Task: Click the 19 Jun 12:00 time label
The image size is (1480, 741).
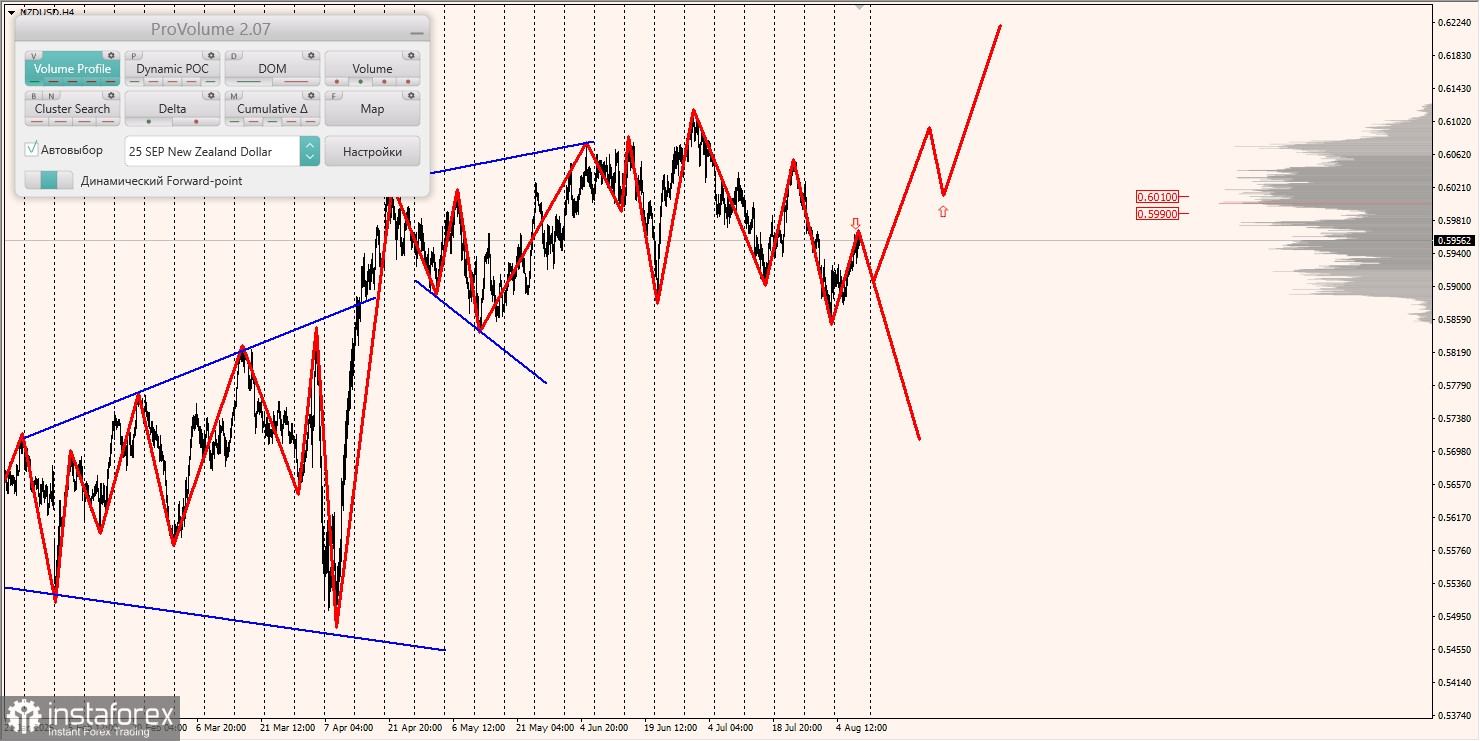Action: (672, 728)
